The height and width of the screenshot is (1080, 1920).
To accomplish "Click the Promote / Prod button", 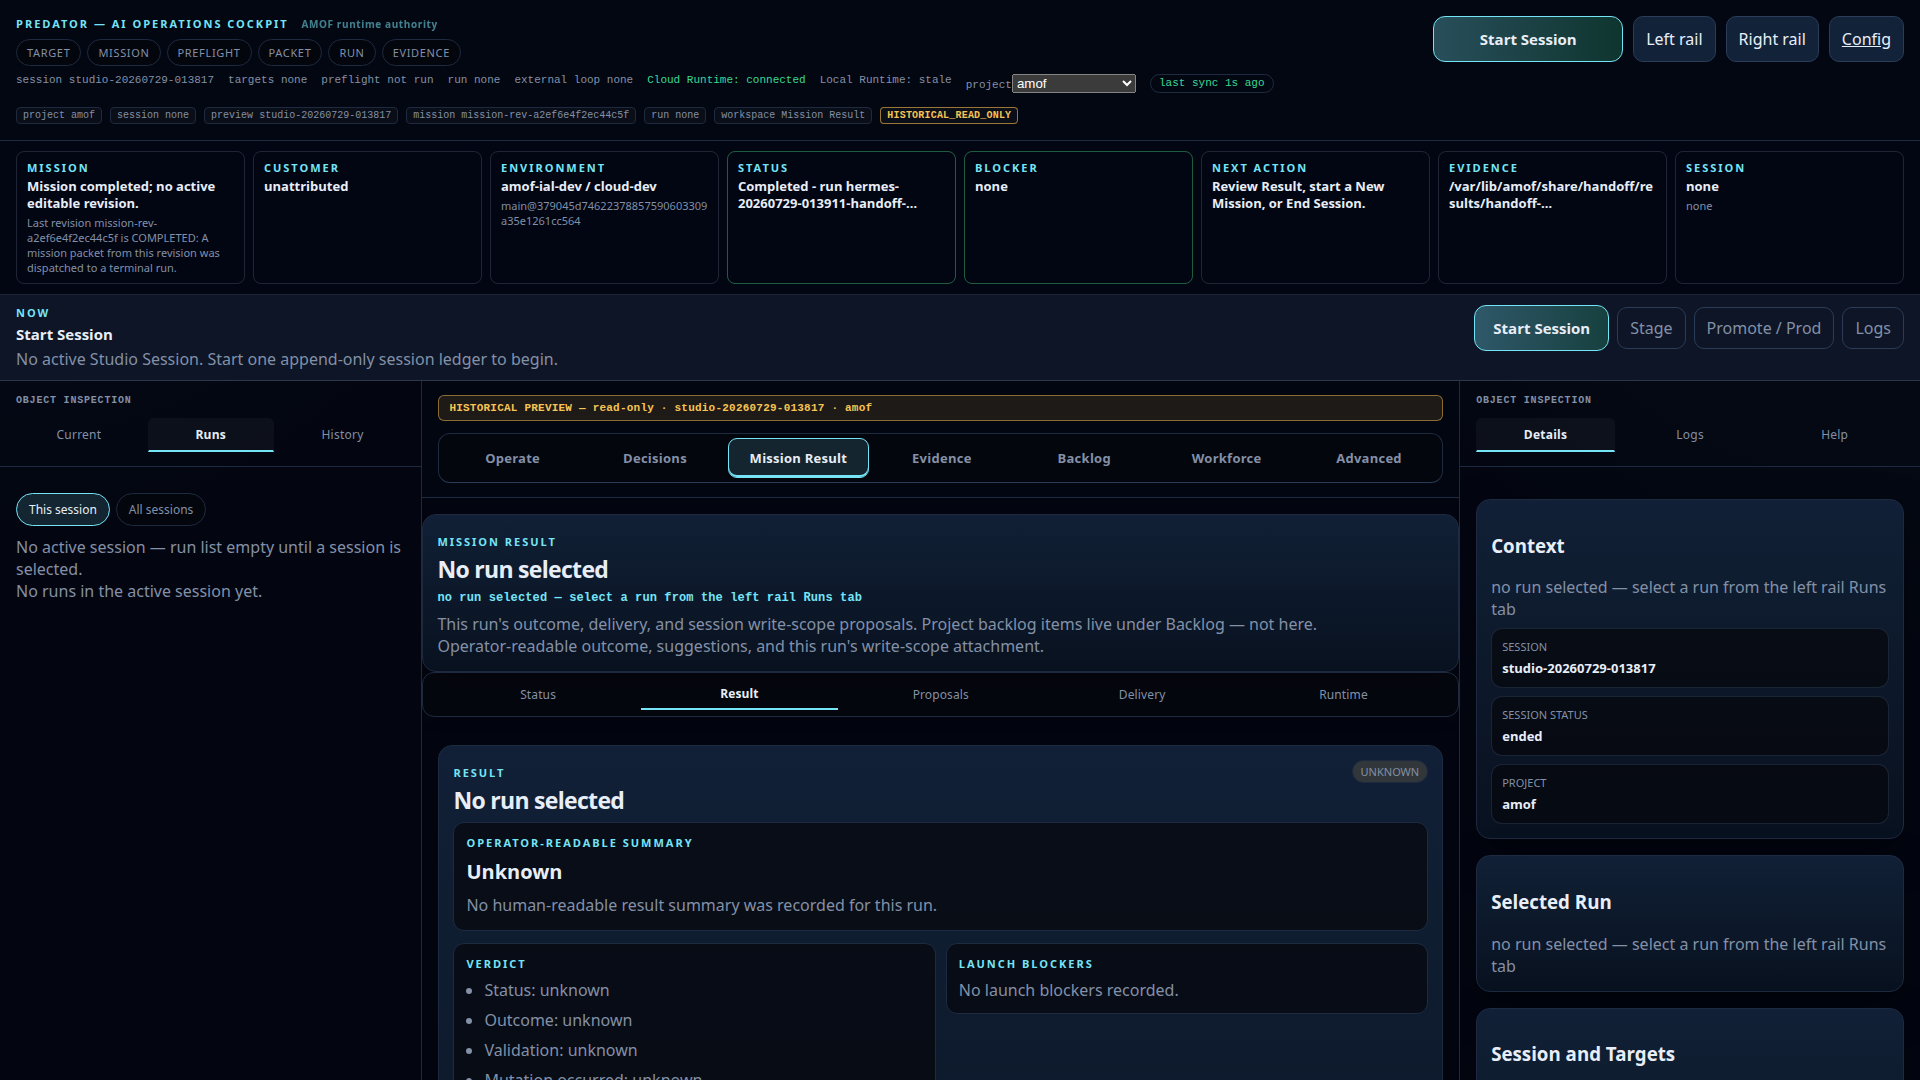I will coord(1763,328).
